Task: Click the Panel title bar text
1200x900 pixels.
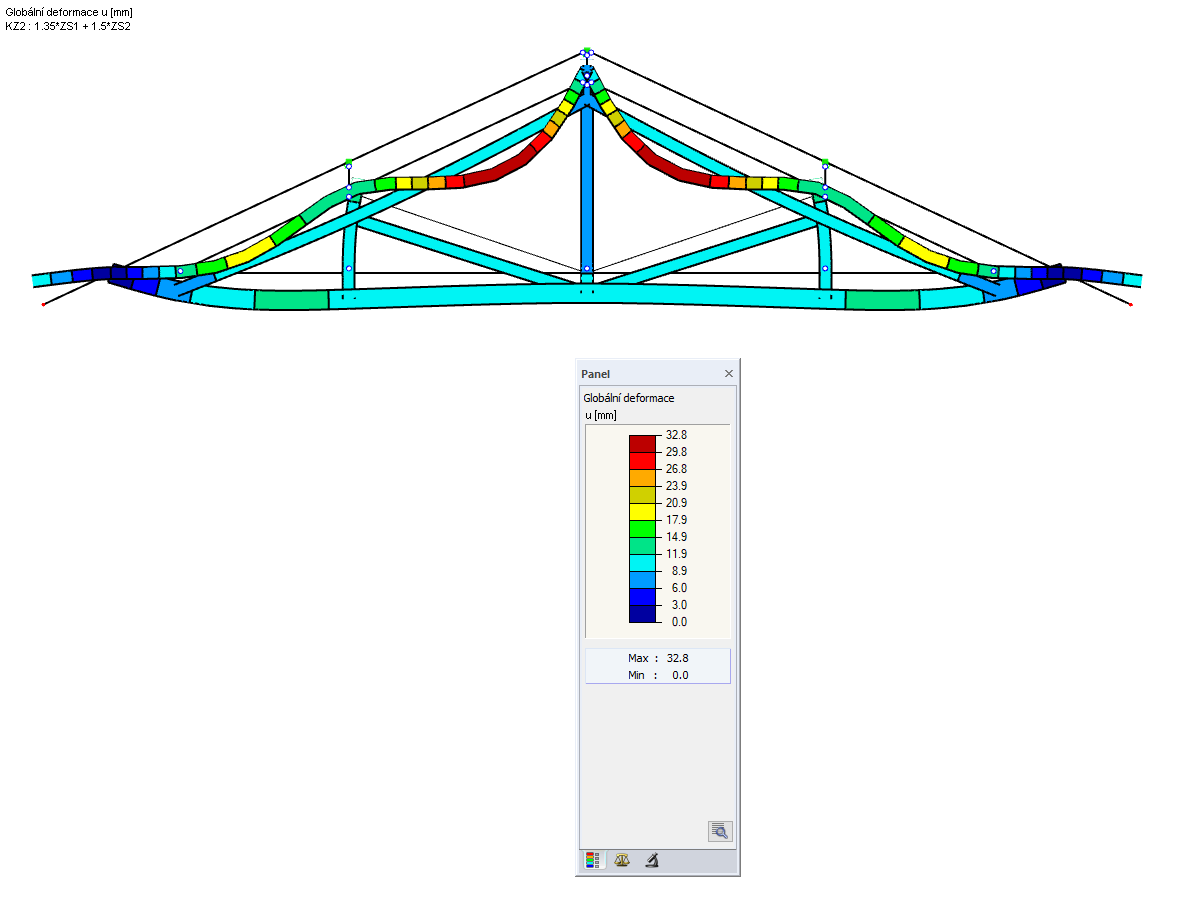Action: click(x=596, y=374)
